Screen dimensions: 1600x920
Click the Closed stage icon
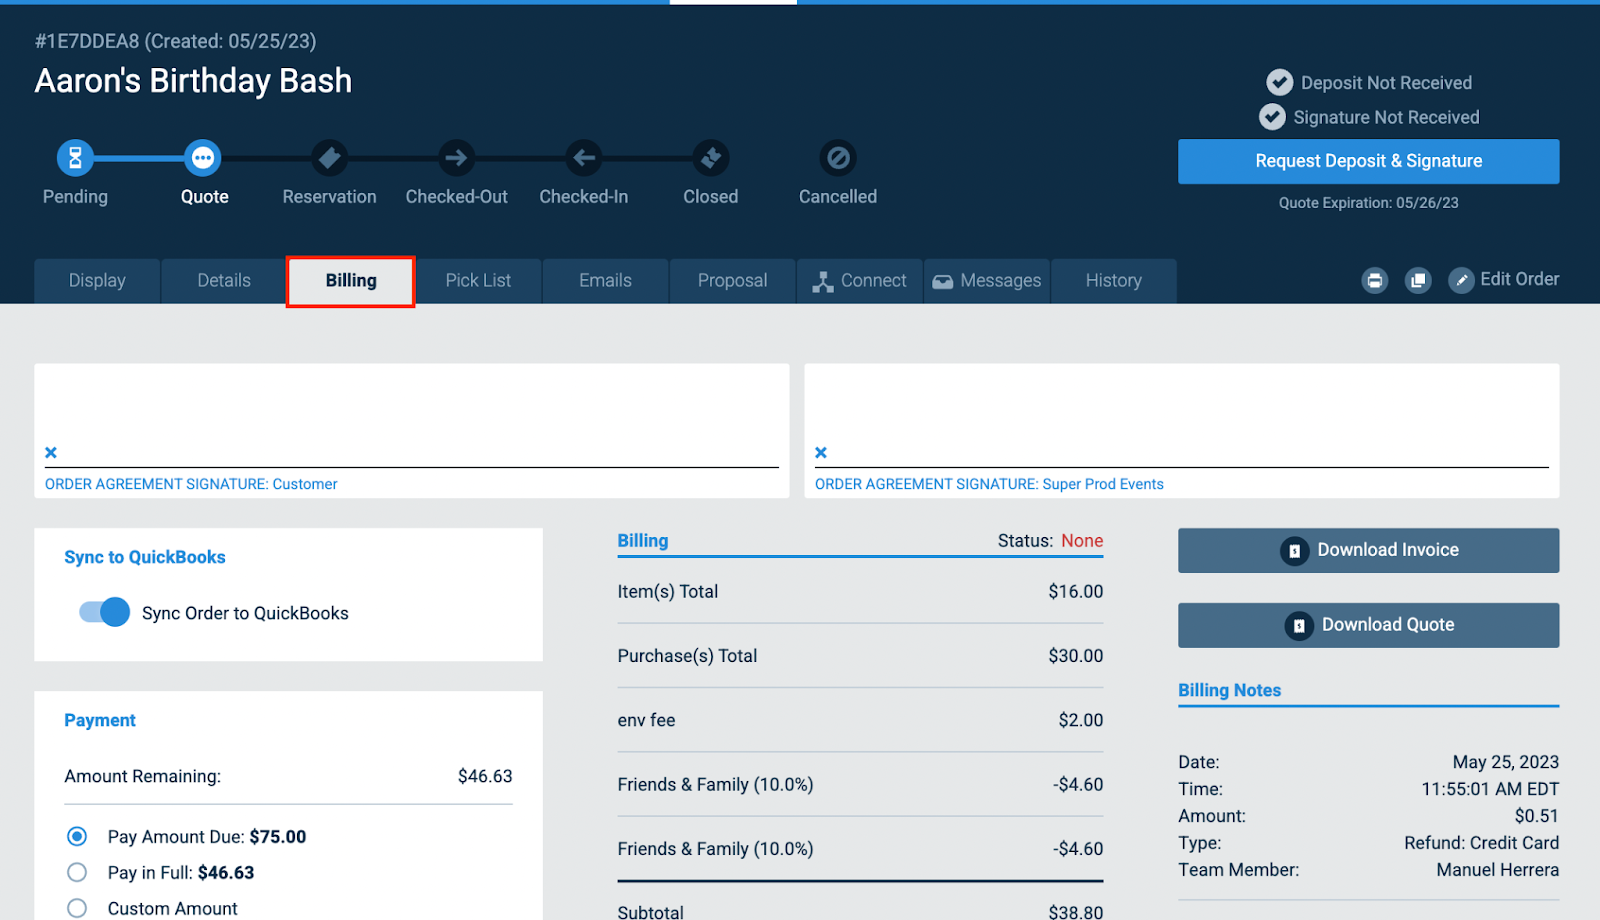[x=710, y=157]
